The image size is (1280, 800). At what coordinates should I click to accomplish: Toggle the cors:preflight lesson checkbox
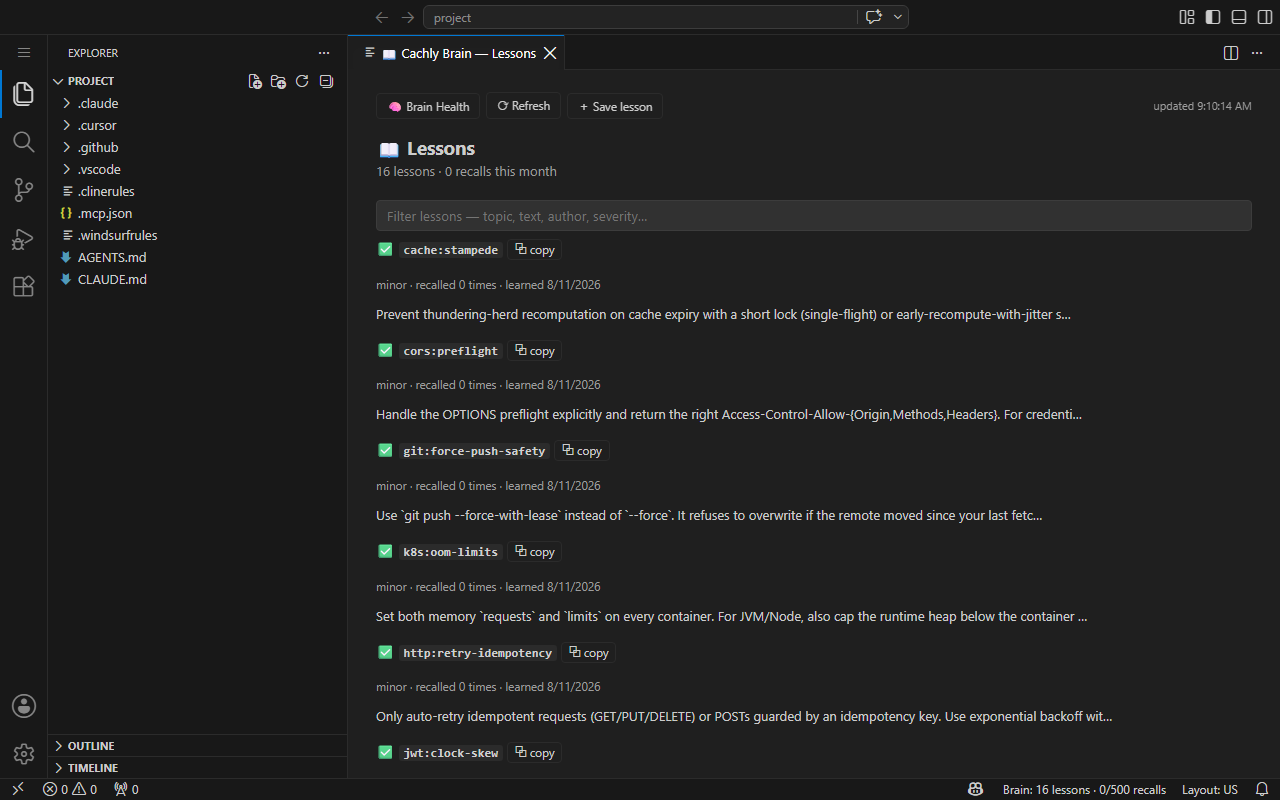pyautogui.click(x=385, y=350)
